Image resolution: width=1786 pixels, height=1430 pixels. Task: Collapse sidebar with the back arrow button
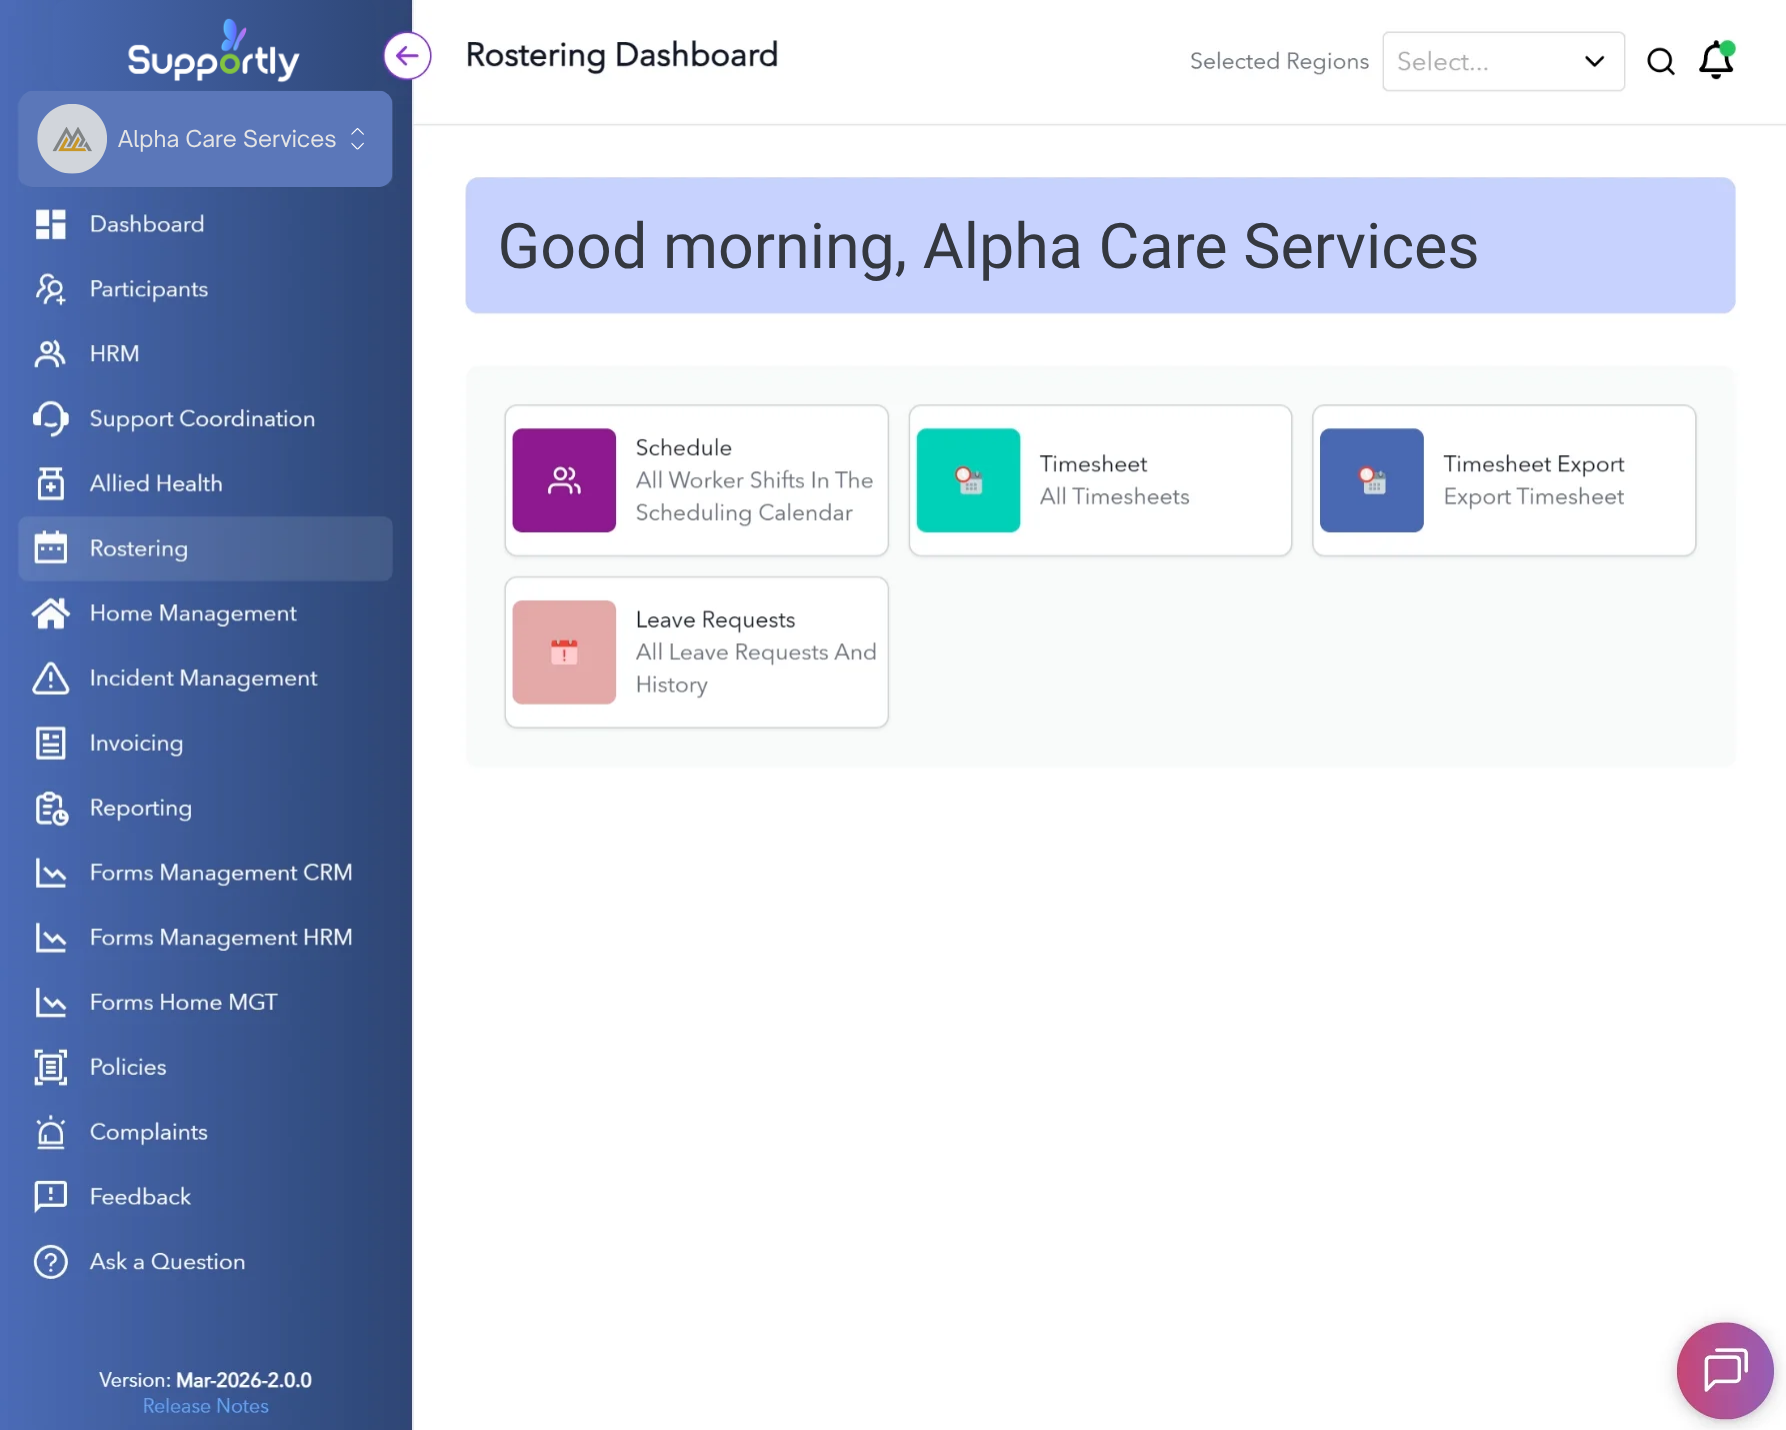407,56
